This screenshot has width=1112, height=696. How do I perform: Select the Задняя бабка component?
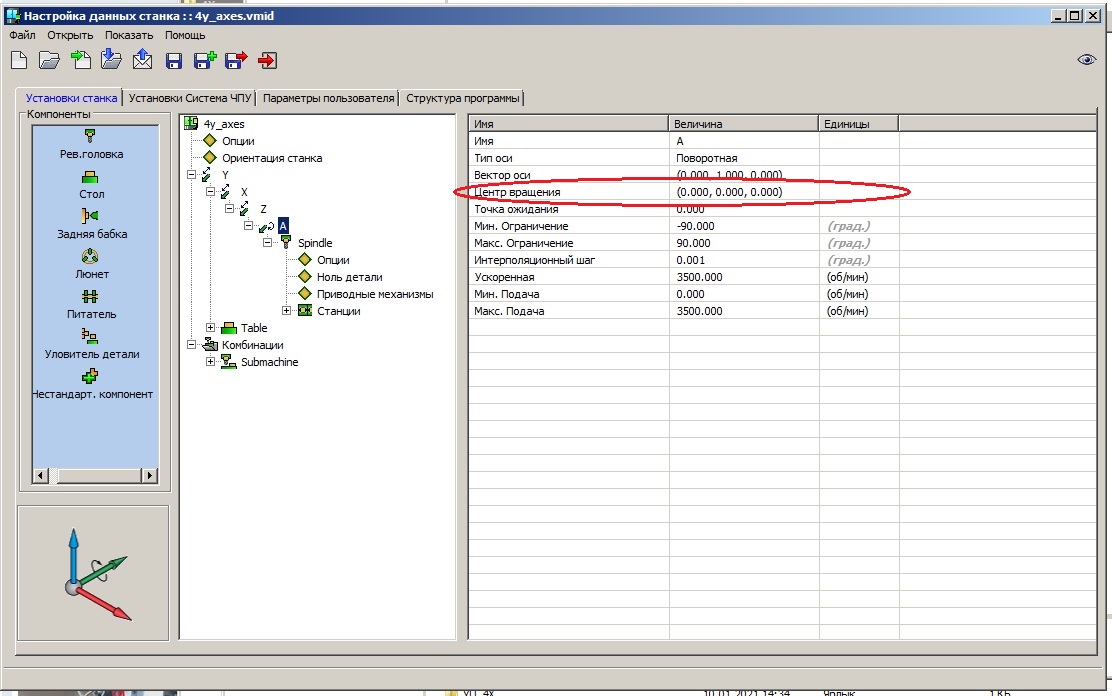pyautogui.click(x=92, y=225)
